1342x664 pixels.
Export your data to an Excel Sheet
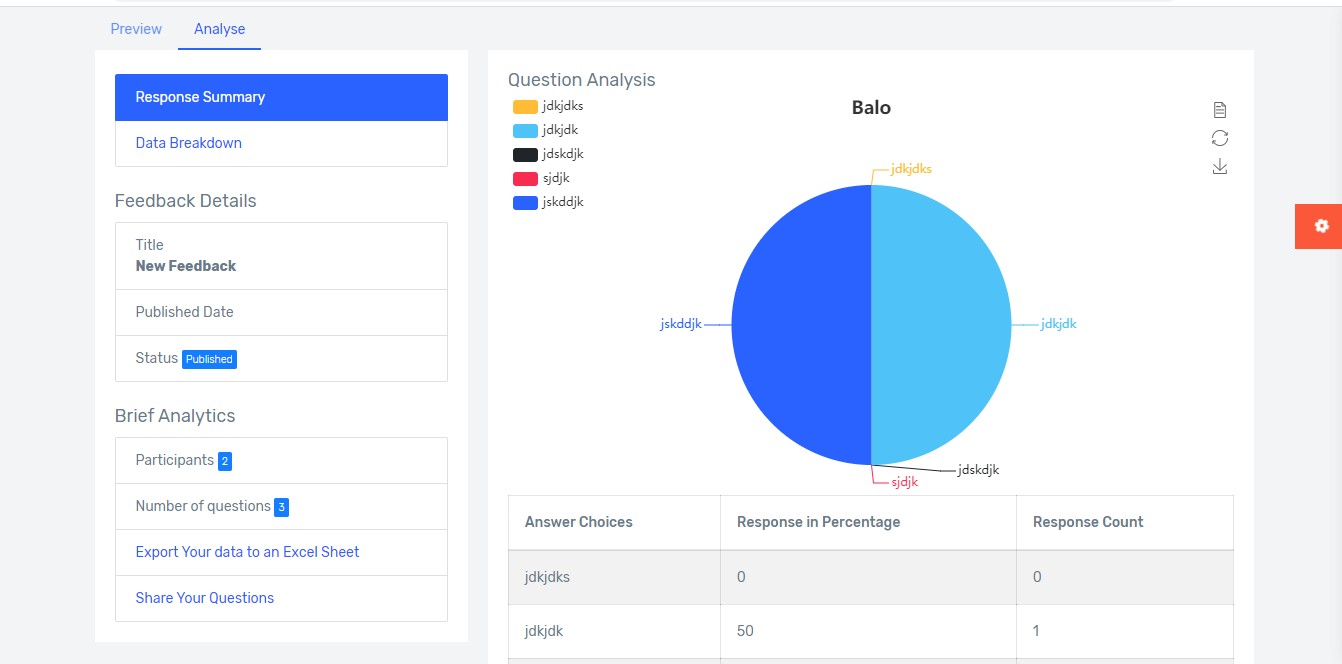(x=247, y=552)
